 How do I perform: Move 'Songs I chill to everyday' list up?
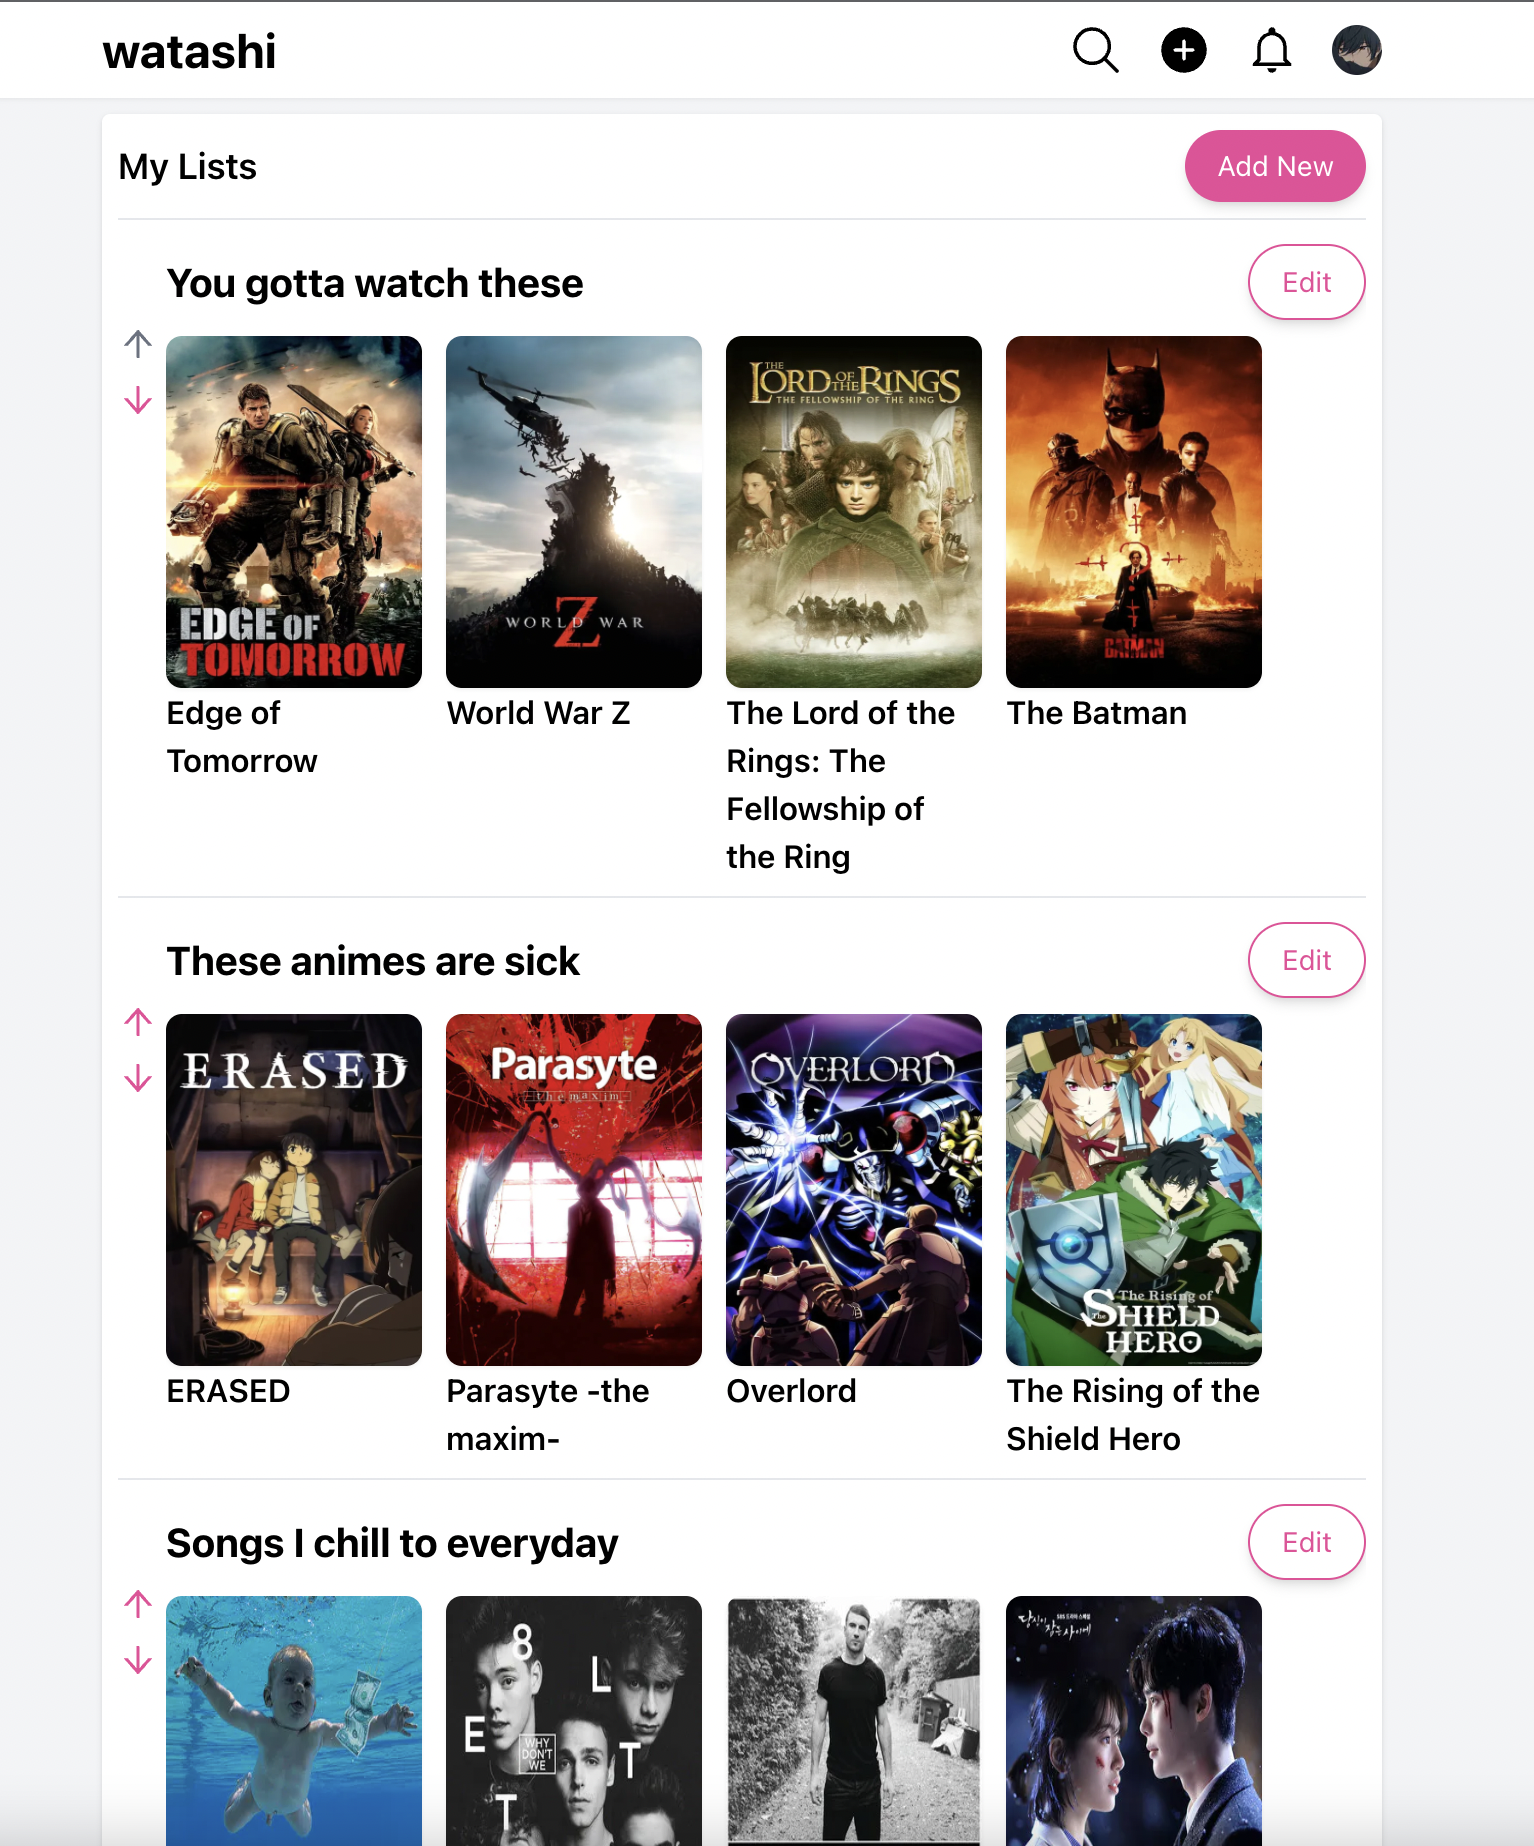[138, 1604]
